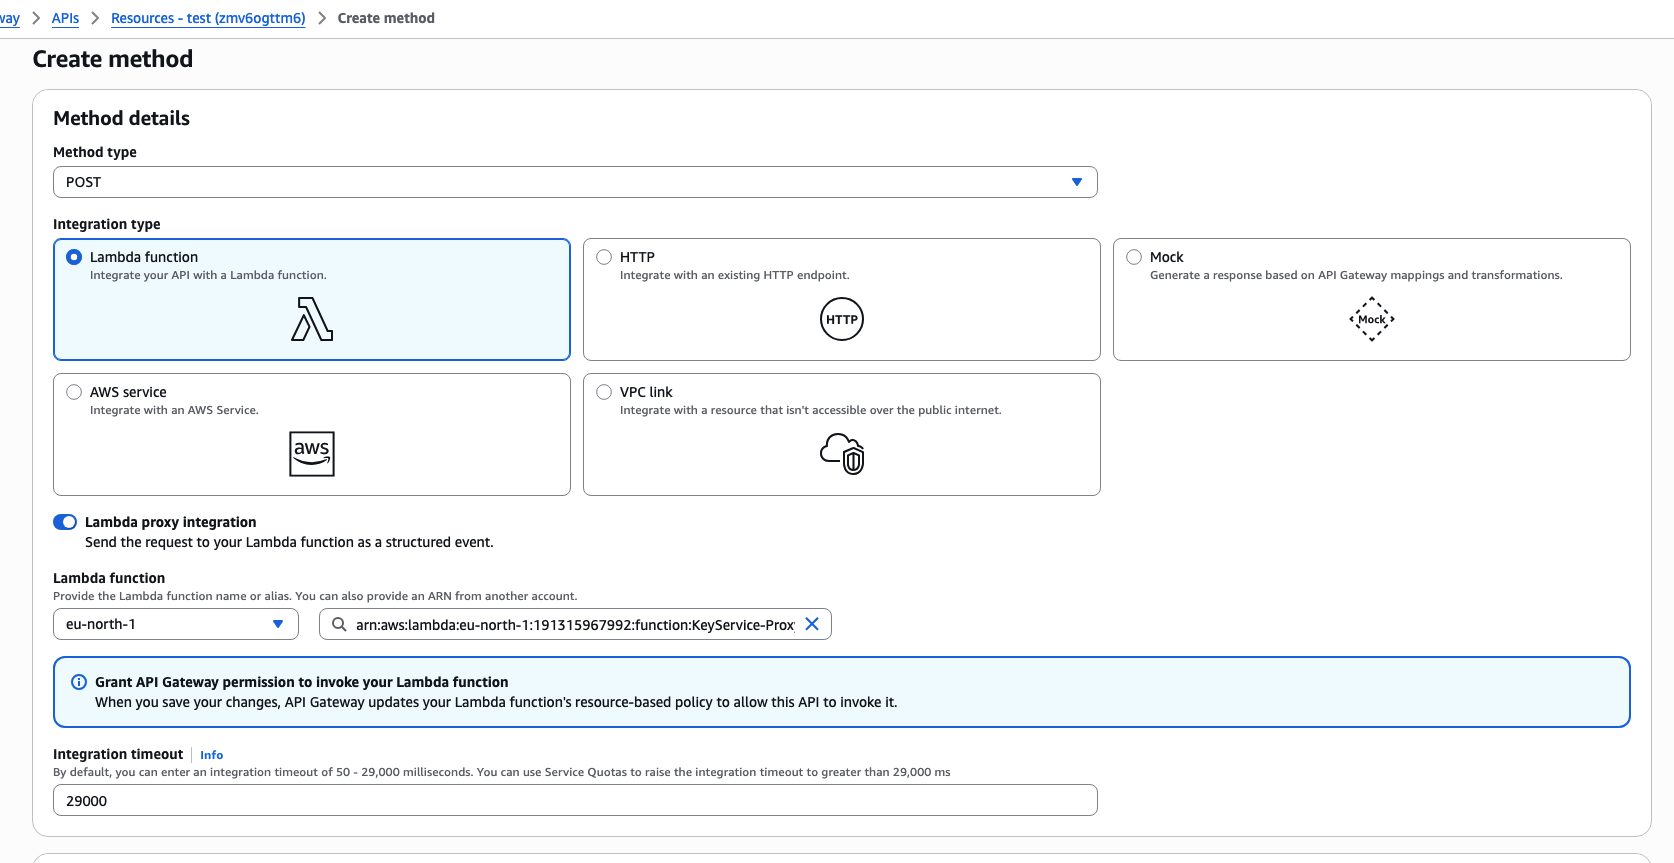This screenshot has height=863, width=1674.
Task: Click the Lambda function symbol icon
Action: click(312, 320)
